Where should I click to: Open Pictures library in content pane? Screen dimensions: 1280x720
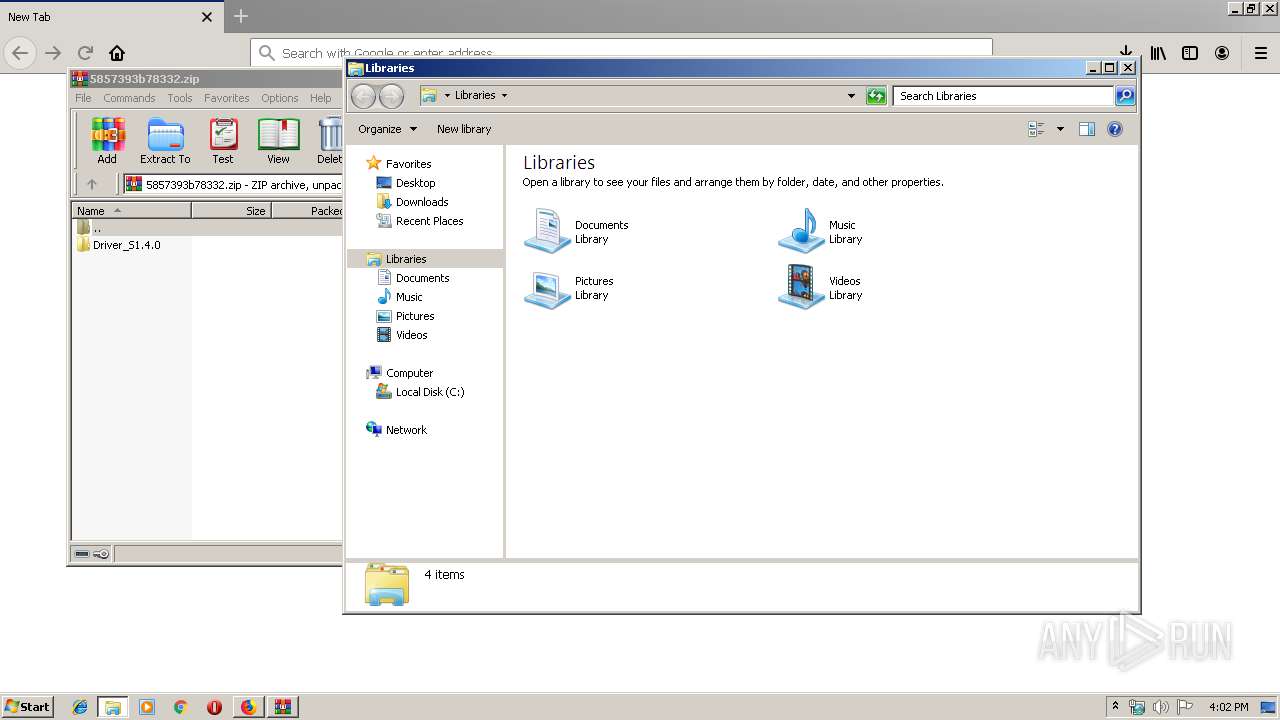point(570,287)
